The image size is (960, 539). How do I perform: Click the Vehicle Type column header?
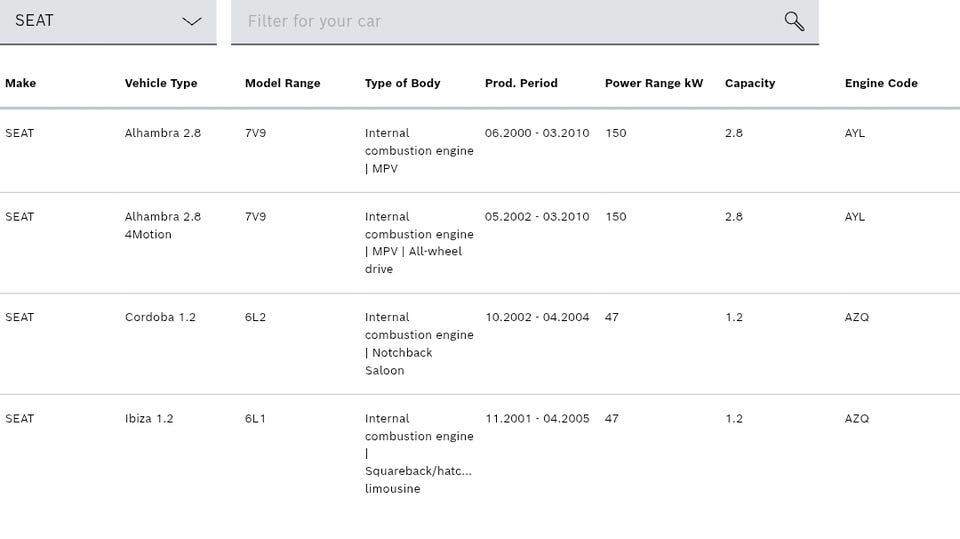pyautogui.click(x=161, y=83)
